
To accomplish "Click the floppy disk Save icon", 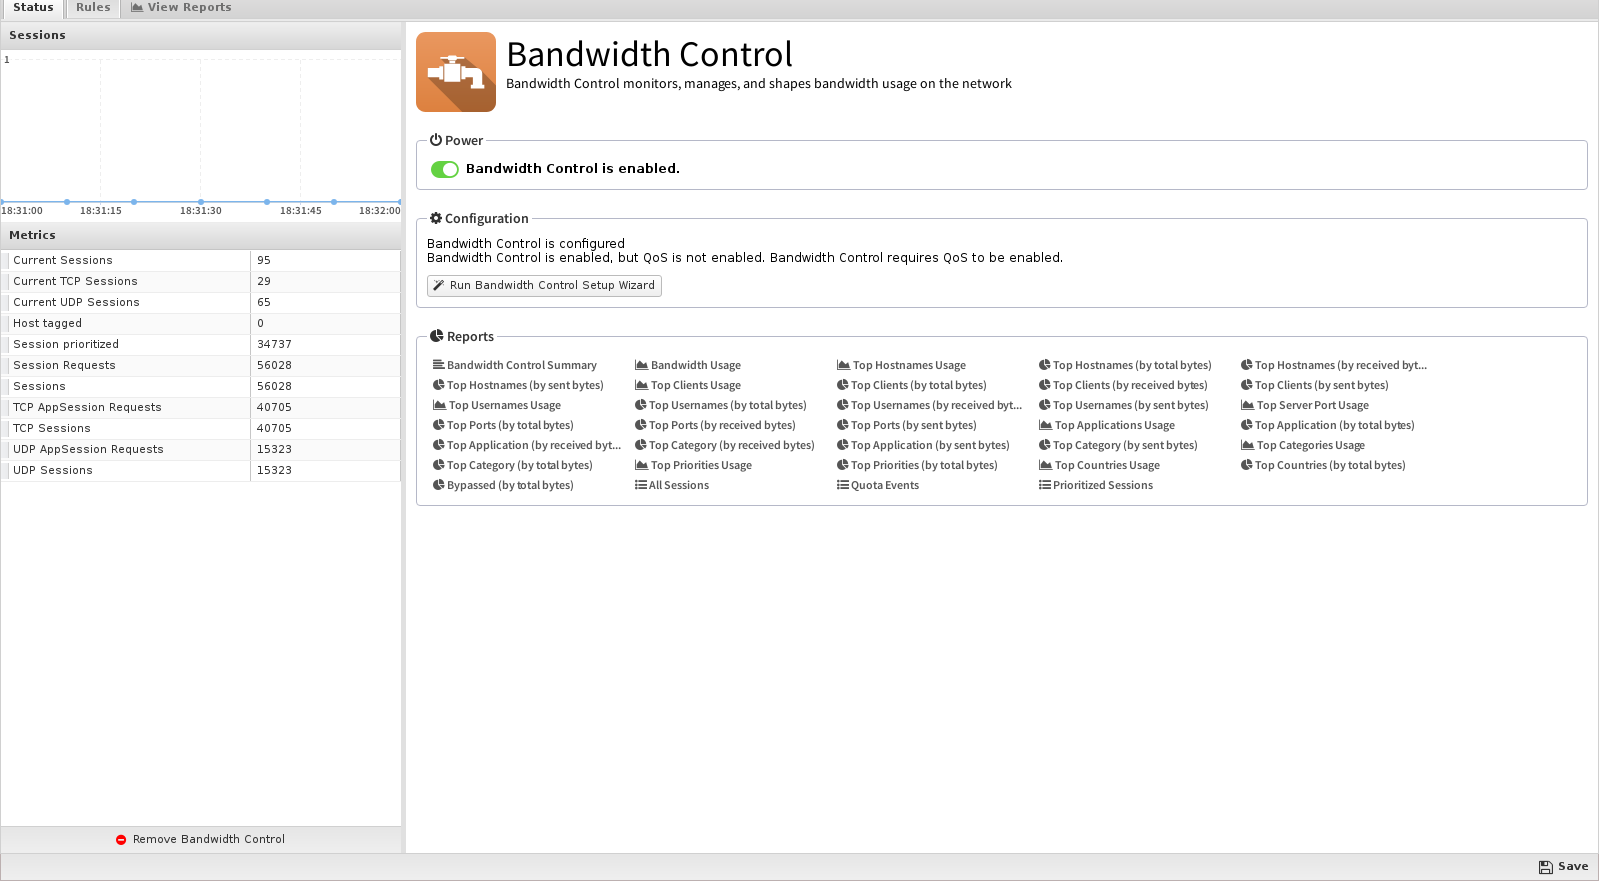I will click(x=1546, y=867).
